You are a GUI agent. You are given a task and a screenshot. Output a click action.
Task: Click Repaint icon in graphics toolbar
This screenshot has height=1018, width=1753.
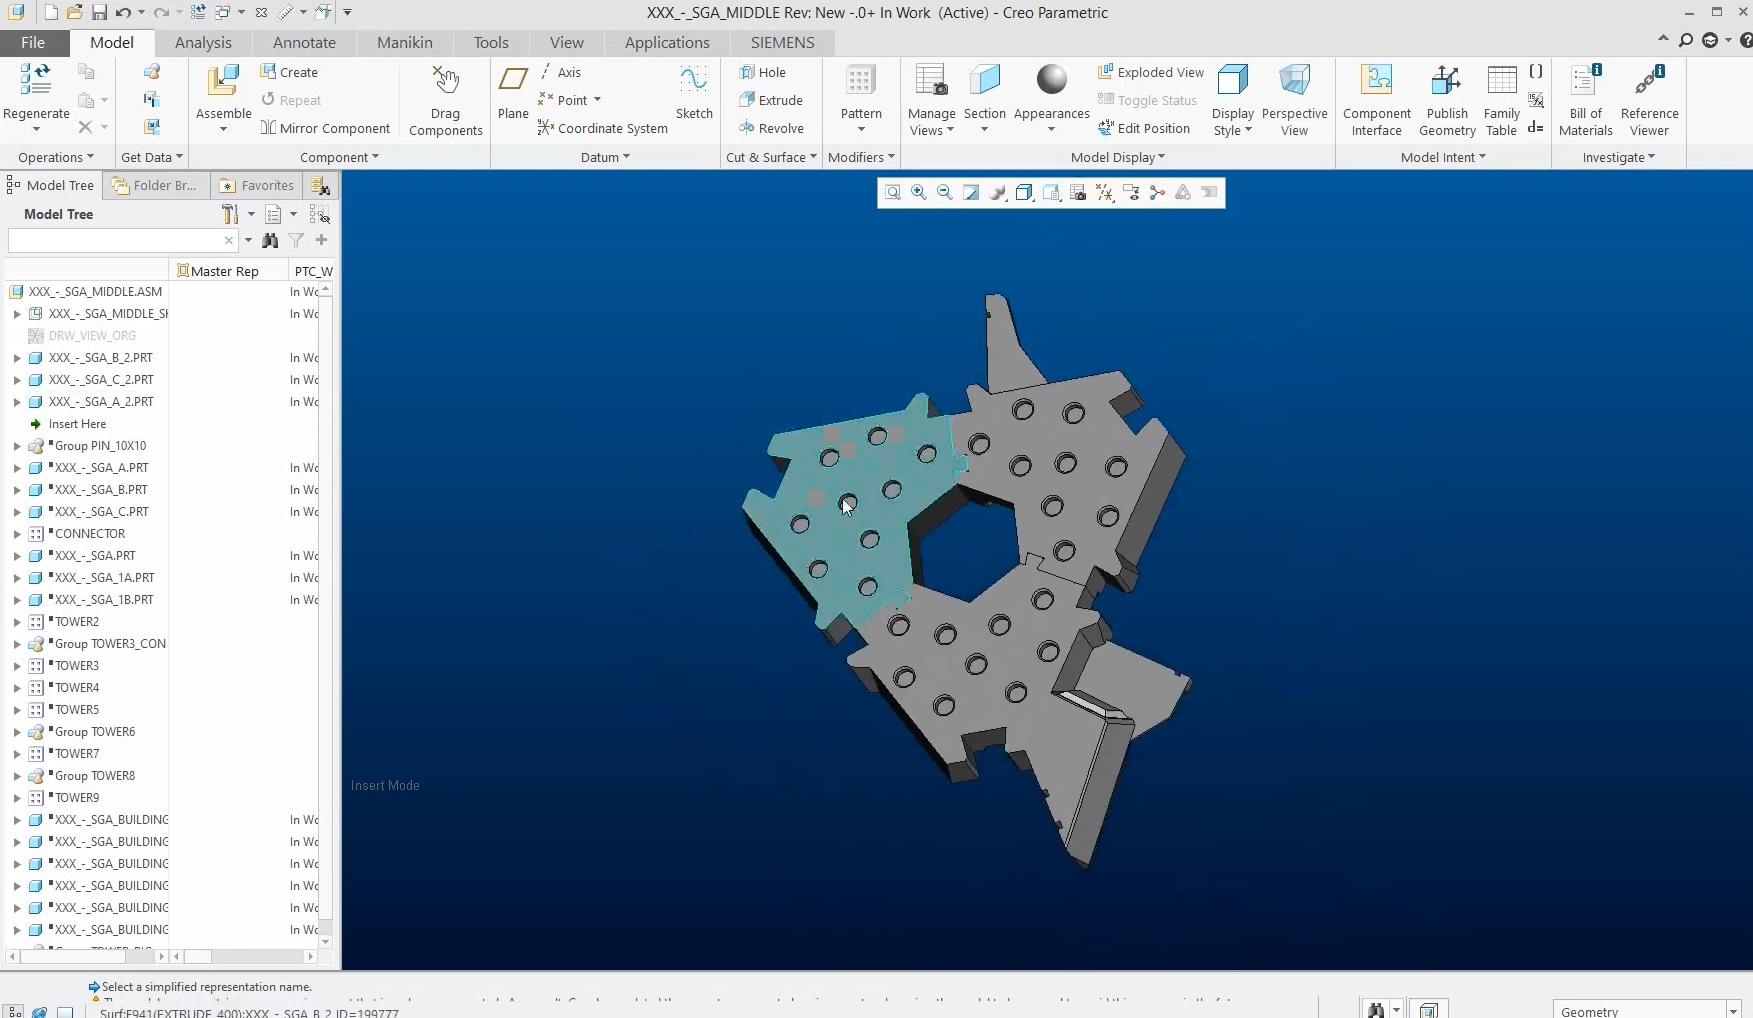tap(971, 193)
